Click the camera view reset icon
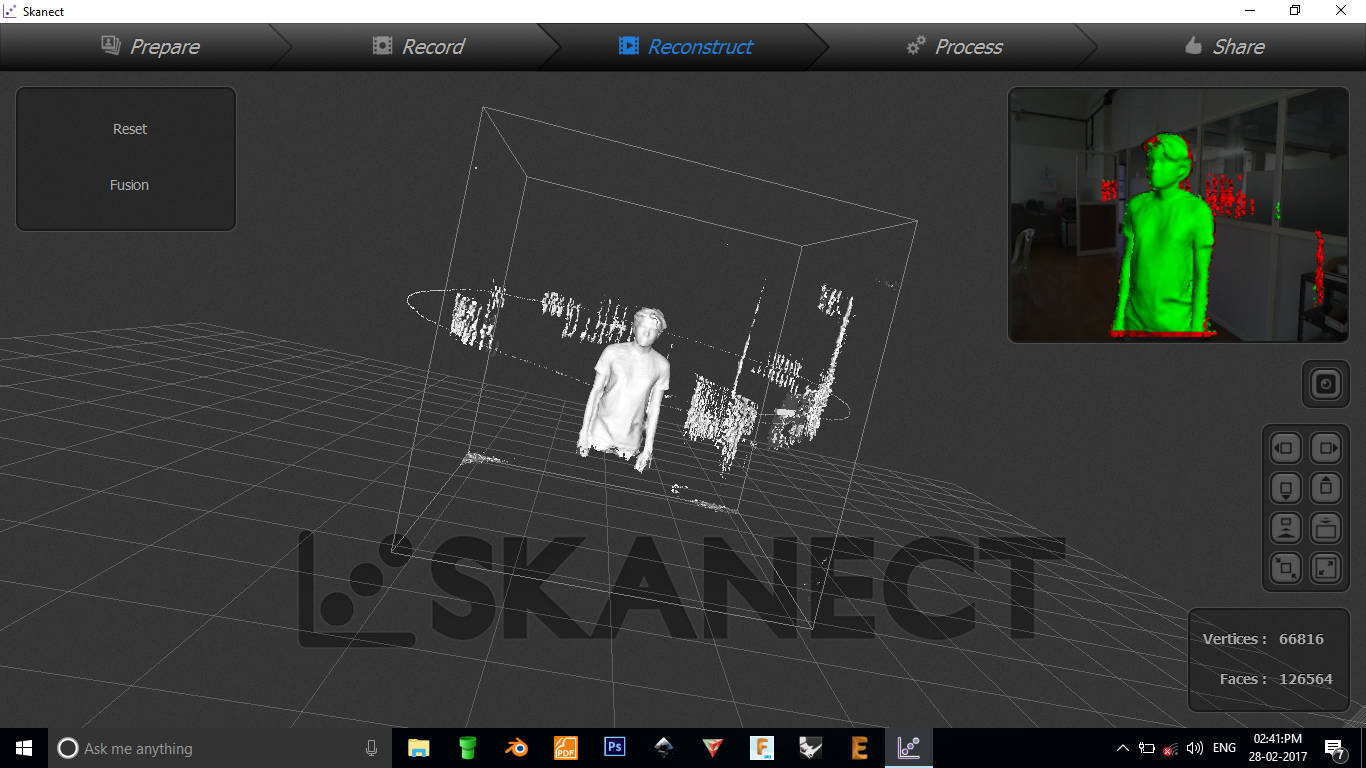Image resolution: width=1366 pixels, height=768 pixels. tap(1325, 384)
